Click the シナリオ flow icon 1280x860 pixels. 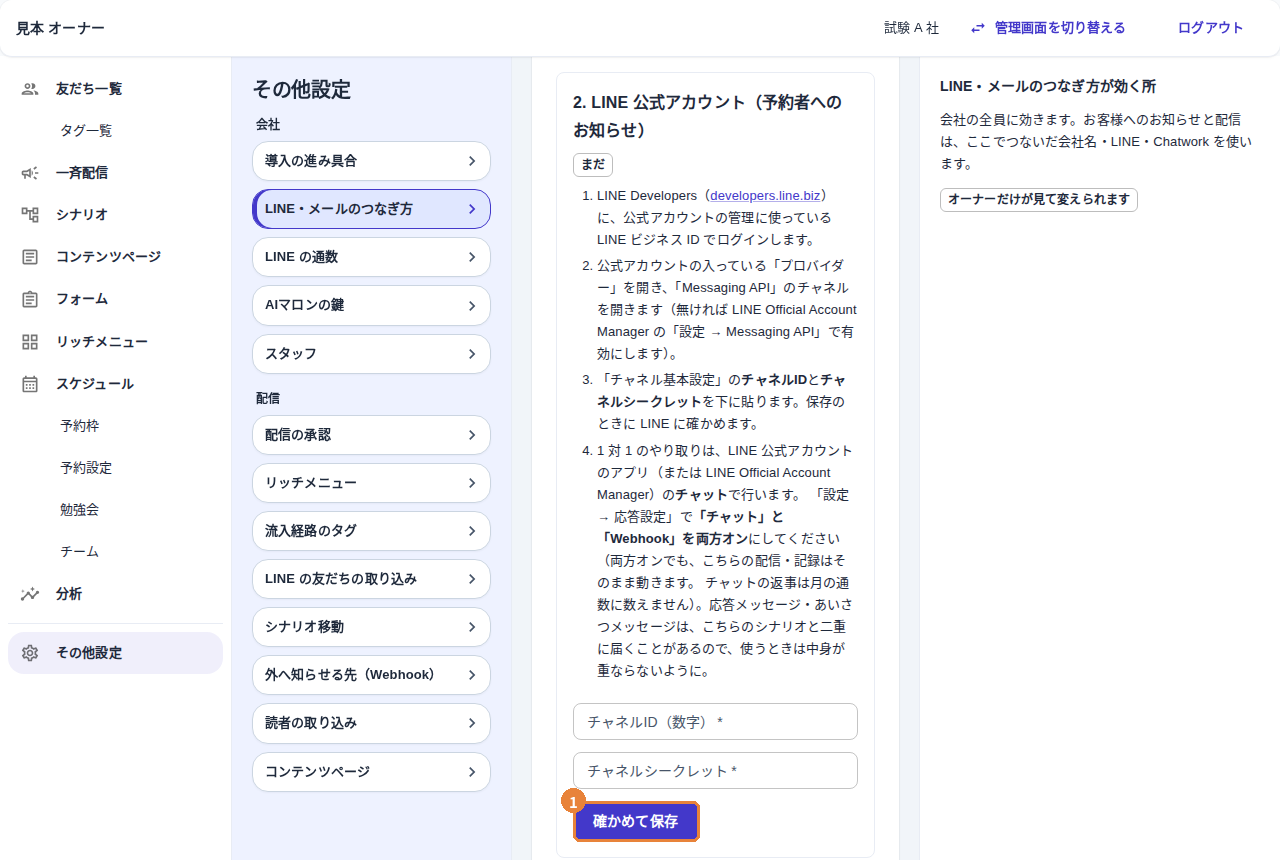point(30,215)
